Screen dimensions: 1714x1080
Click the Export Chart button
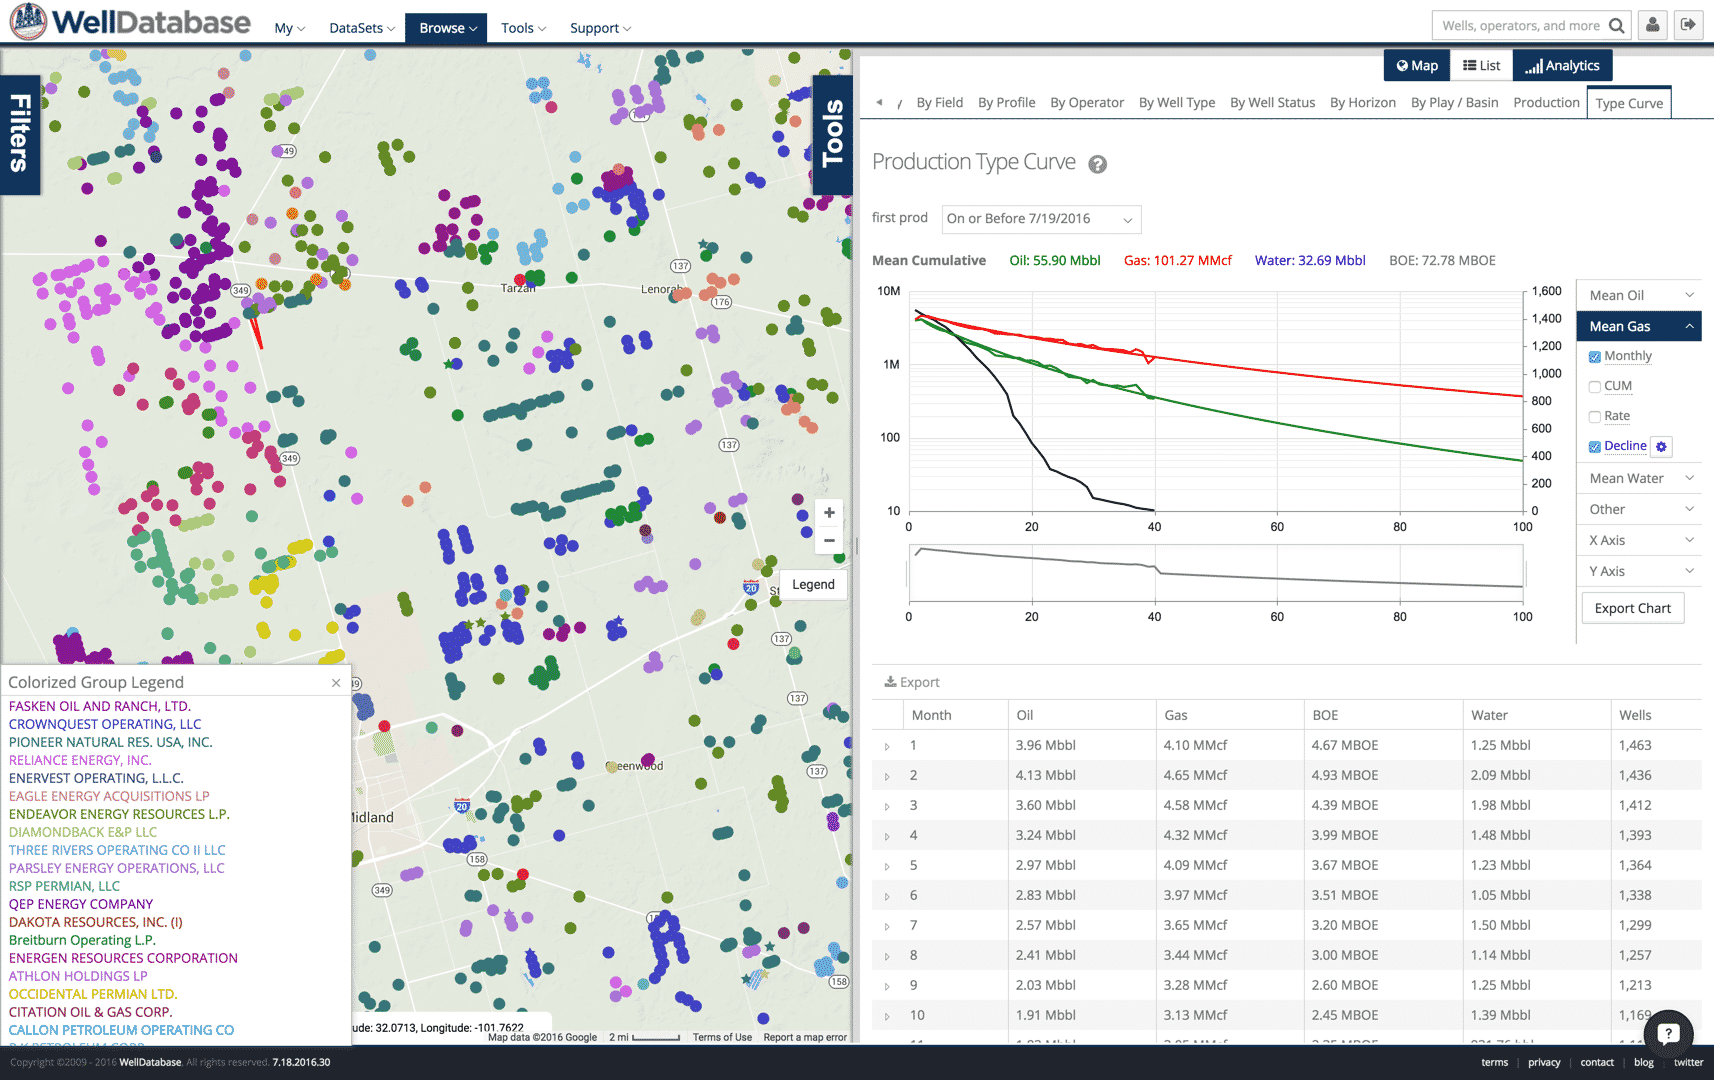(x=1633, y=608)
